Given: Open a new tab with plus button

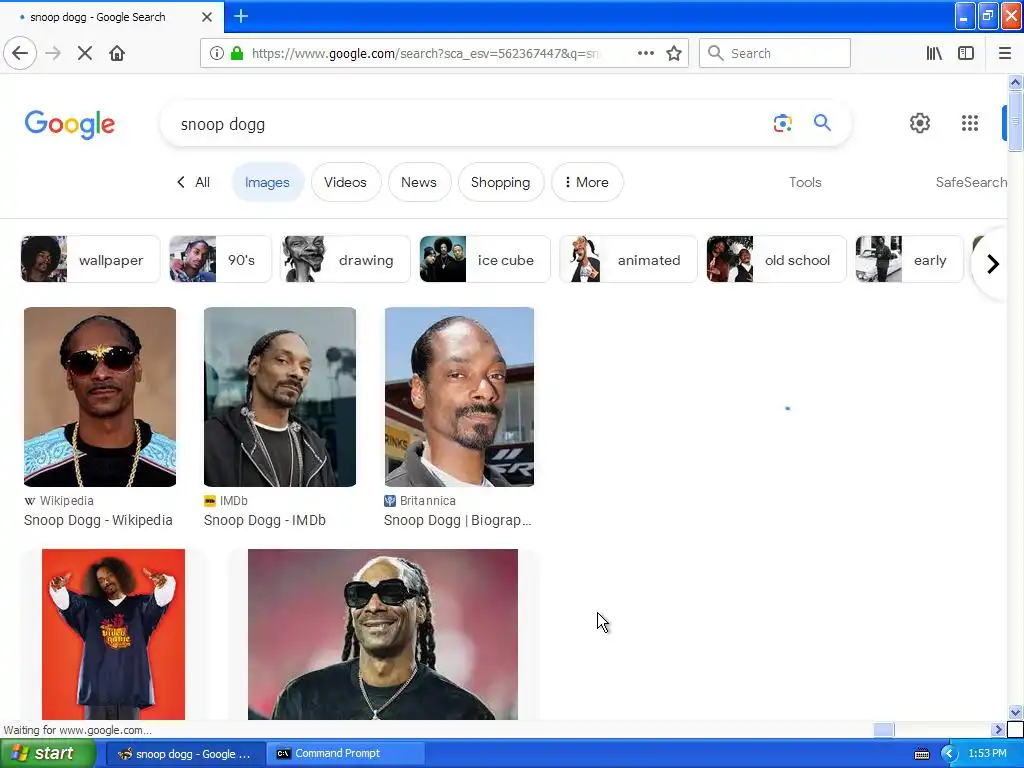Looking at the screenshot, I should click(240, 16).
